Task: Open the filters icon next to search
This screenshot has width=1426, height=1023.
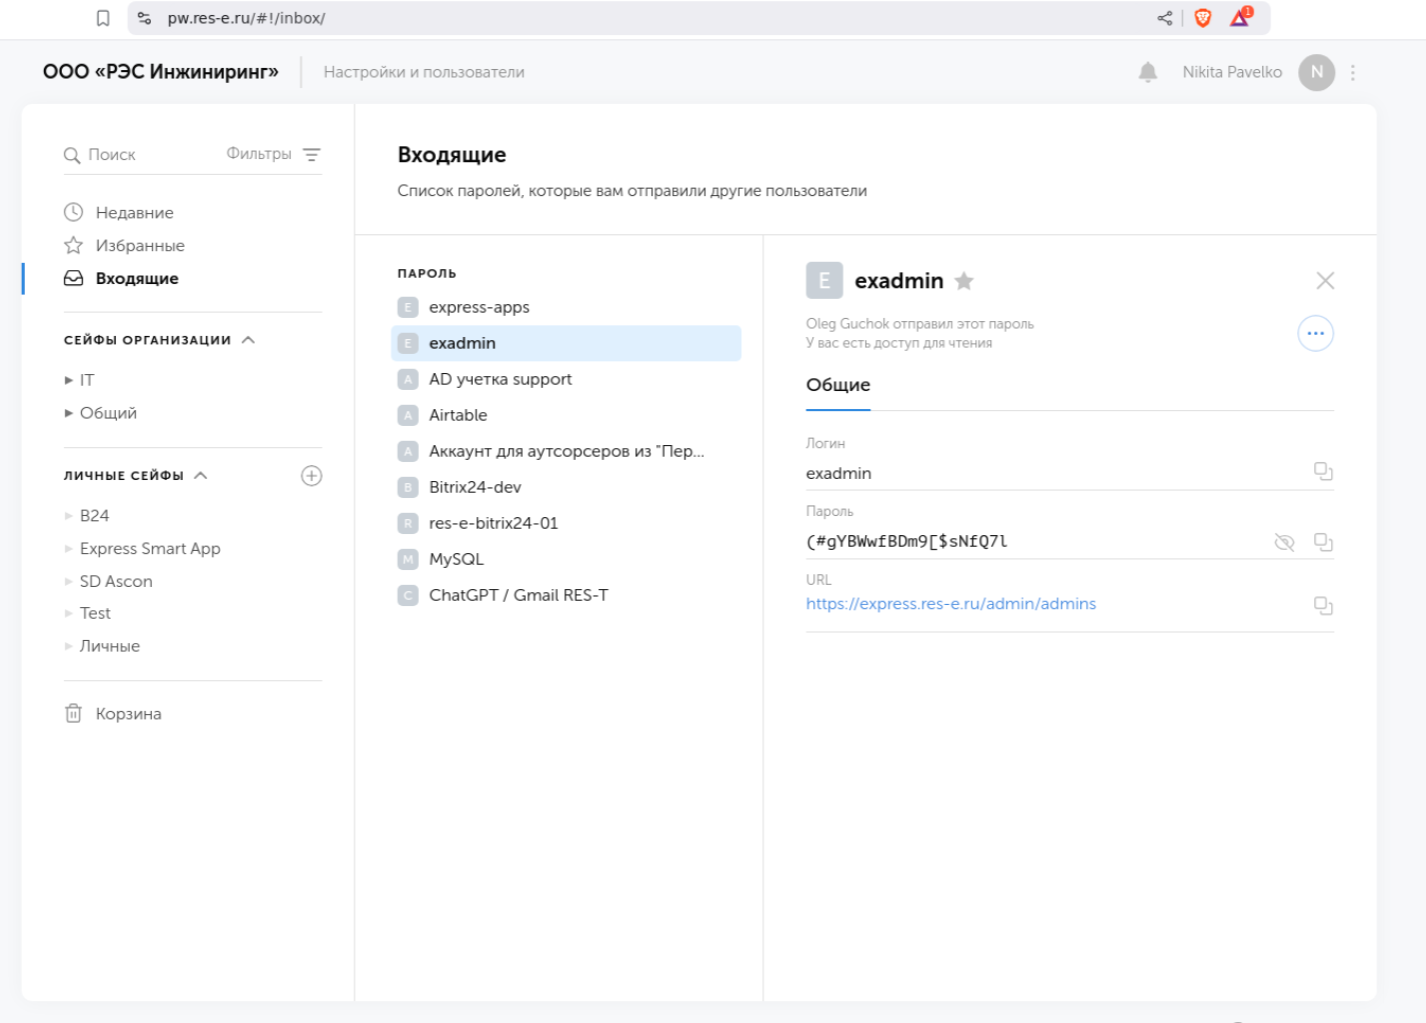Action: coord(311,155)
